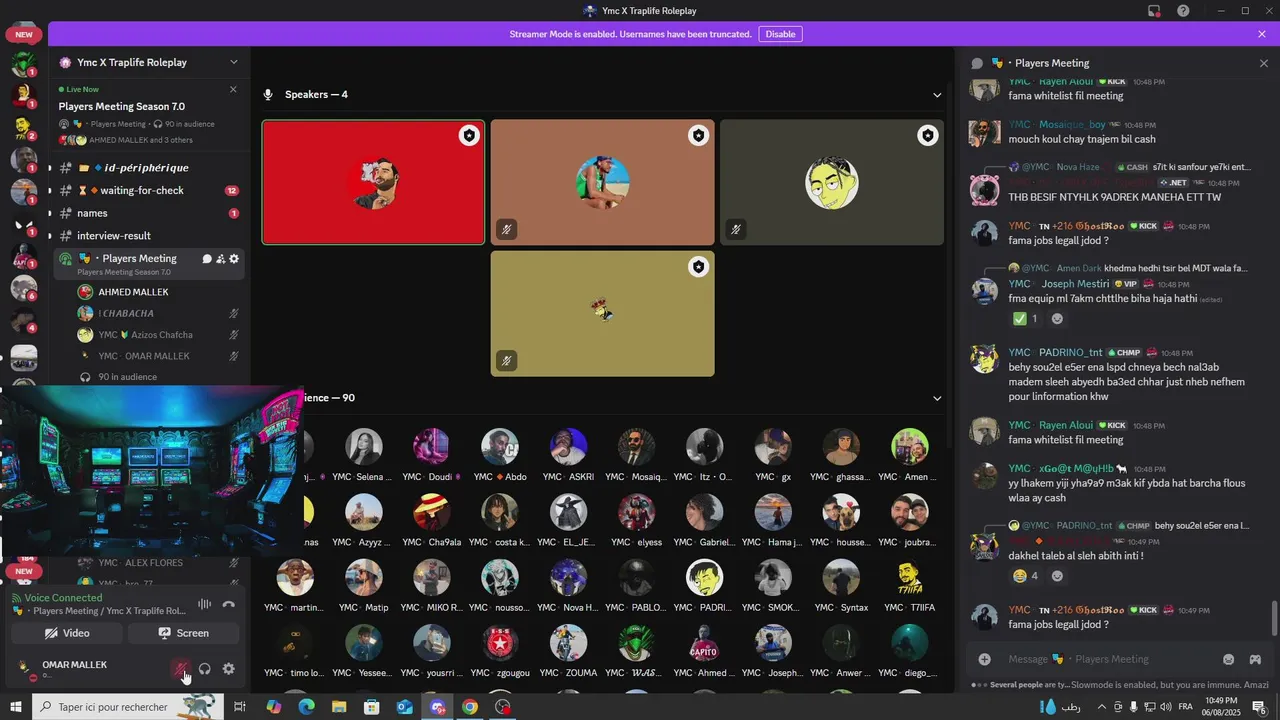The width and height of the screenshot is (1280, 720).
Task: Click checkmark reaction on Joseph Mestiri's message
Action: pyautogui.click(x=1025, y=319)
